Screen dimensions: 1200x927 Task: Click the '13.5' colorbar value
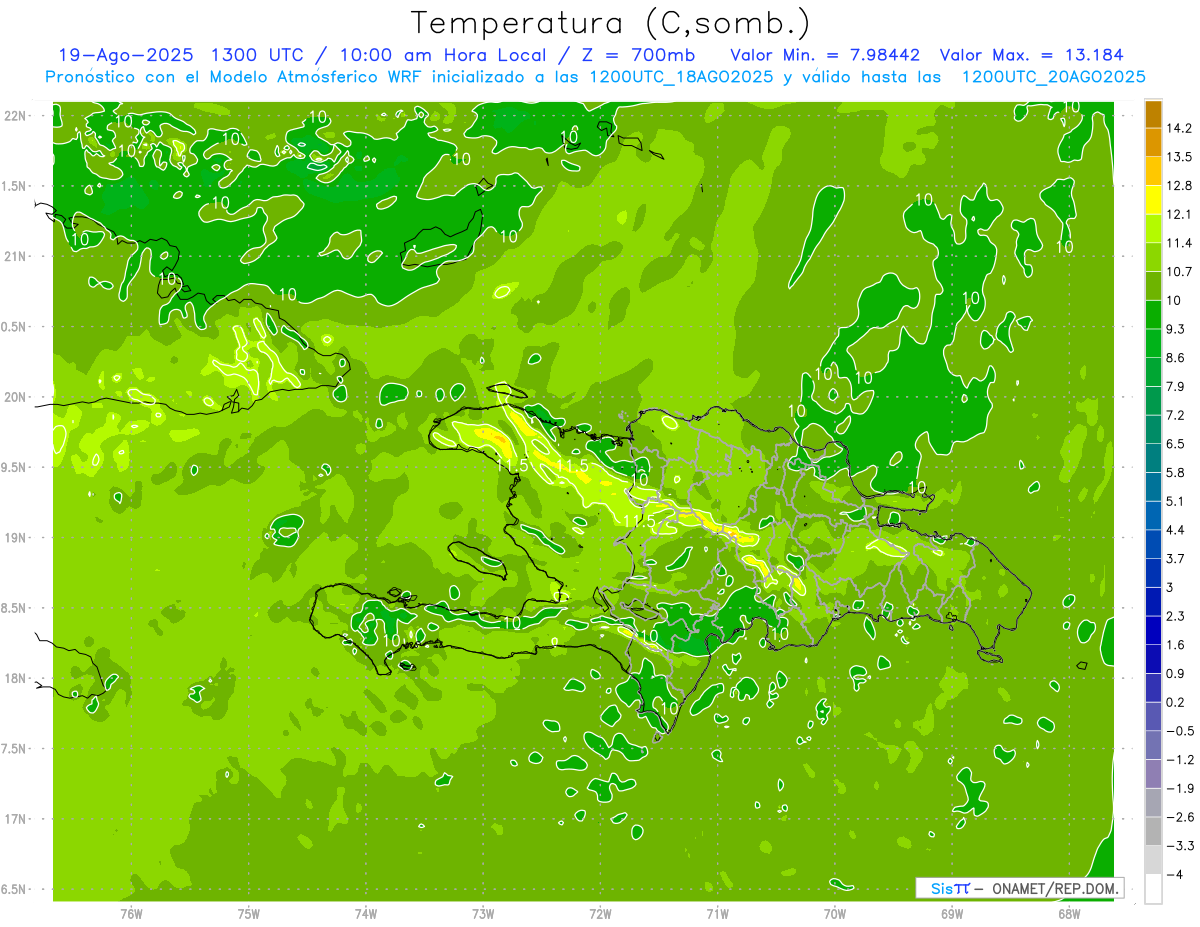pyautogui.click(x=1178, y=157)
